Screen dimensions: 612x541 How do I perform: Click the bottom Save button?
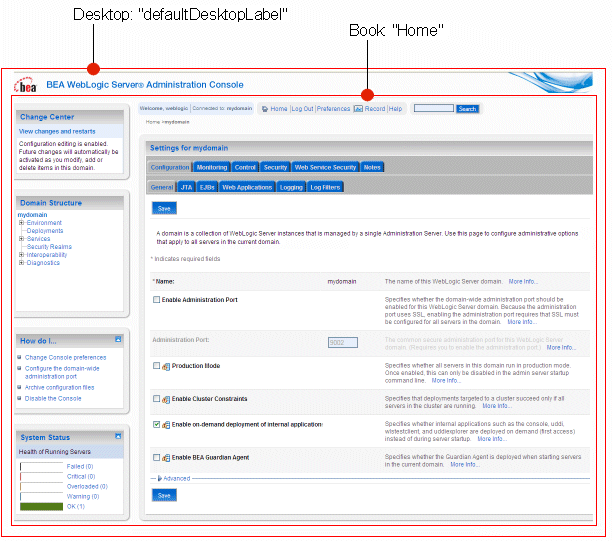point(164,495)
